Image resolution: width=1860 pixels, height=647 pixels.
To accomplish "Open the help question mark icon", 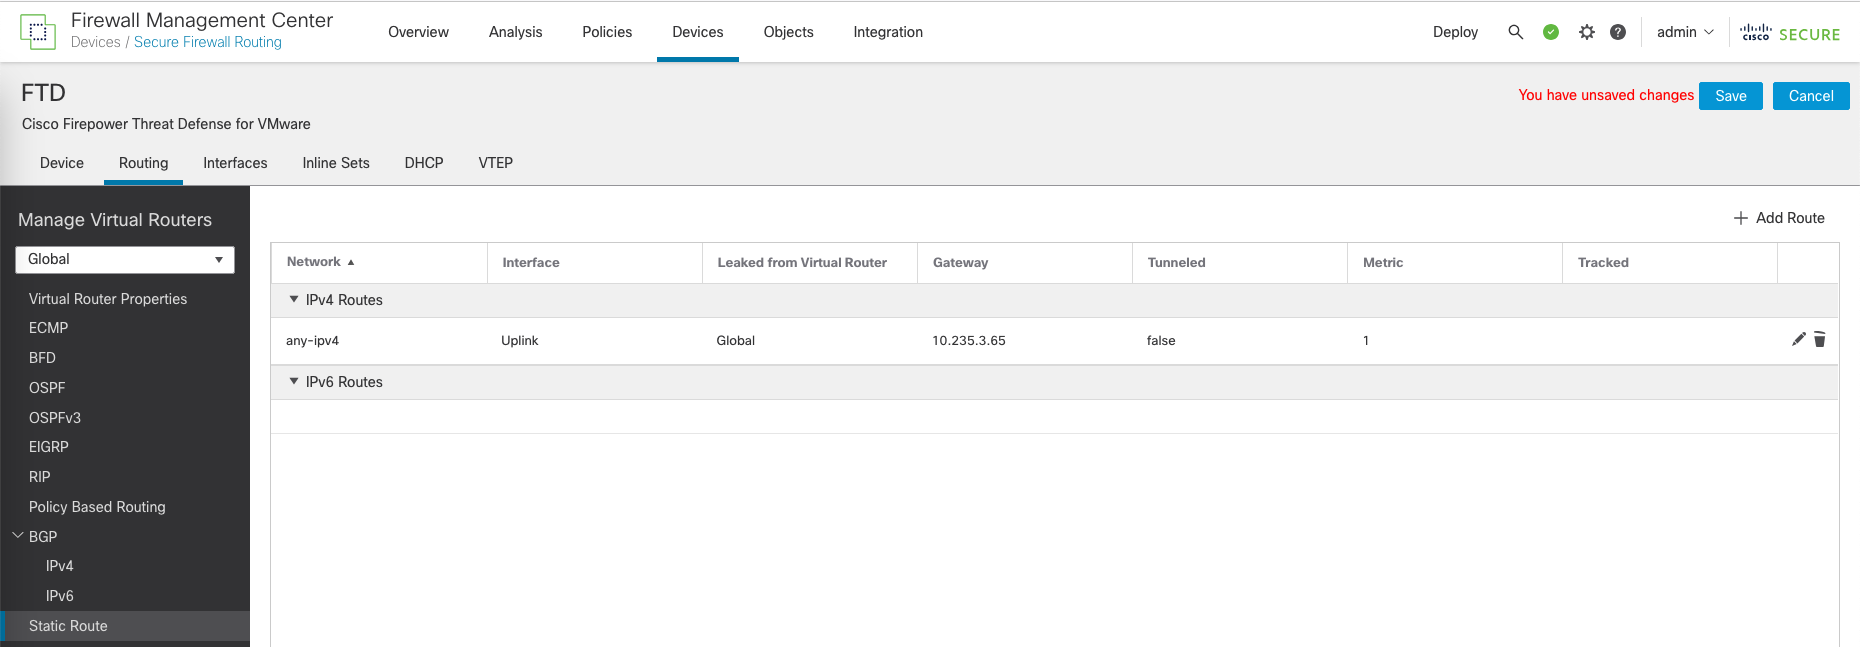I will click(1618, 32).
